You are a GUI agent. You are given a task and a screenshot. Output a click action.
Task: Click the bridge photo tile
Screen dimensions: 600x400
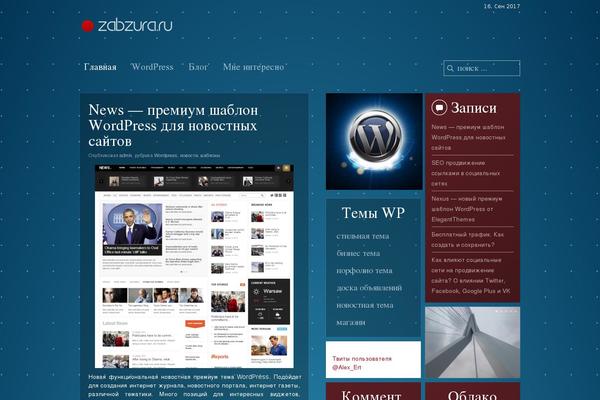[473, 342]
